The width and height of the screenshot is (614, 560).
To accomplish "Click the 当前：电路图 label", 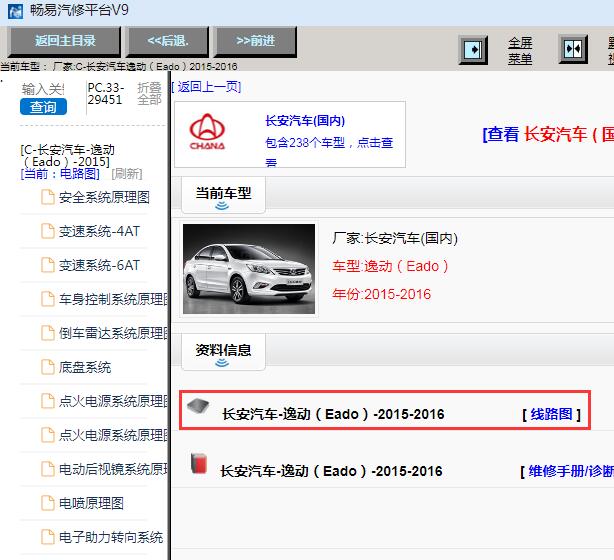I will point(60,174).
